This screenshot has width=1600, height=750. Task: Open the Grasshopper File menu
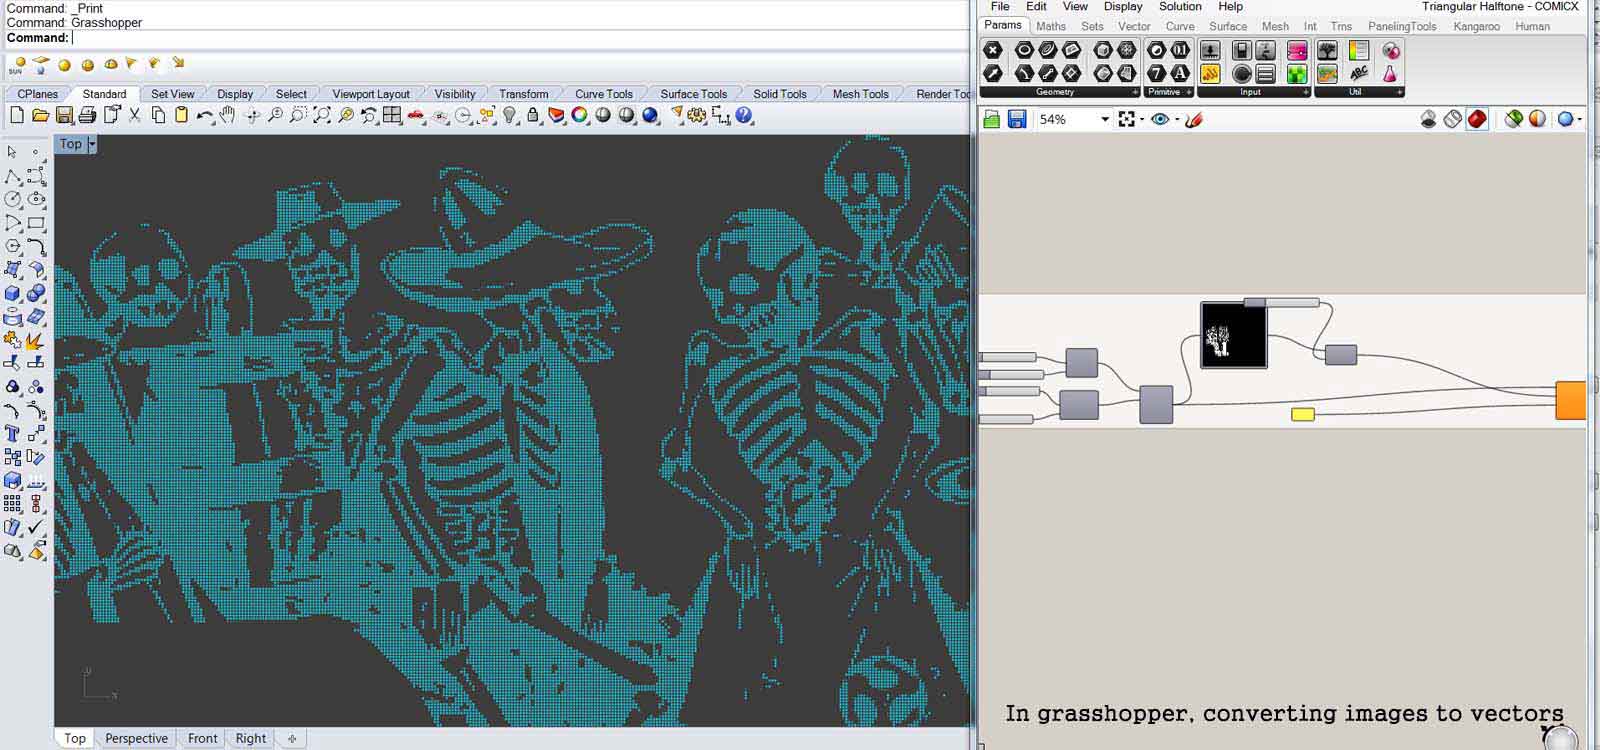[1000, 7]
